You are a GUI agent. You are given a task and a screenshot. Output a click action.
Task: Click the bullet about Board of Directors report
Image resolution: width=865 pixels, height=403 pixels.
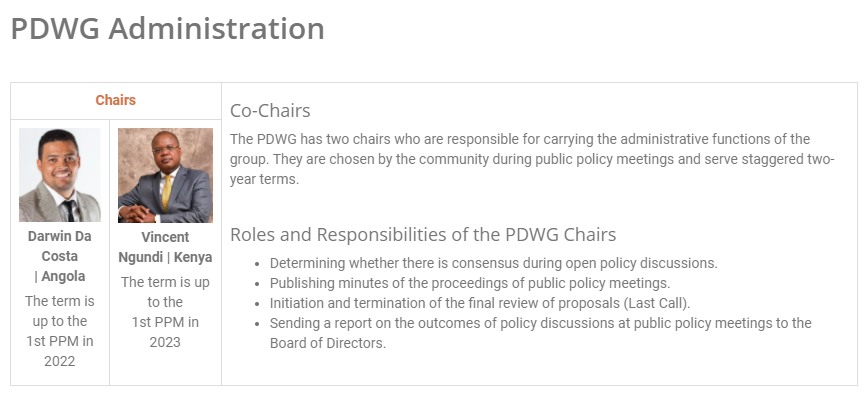click(x=540, y=333)
